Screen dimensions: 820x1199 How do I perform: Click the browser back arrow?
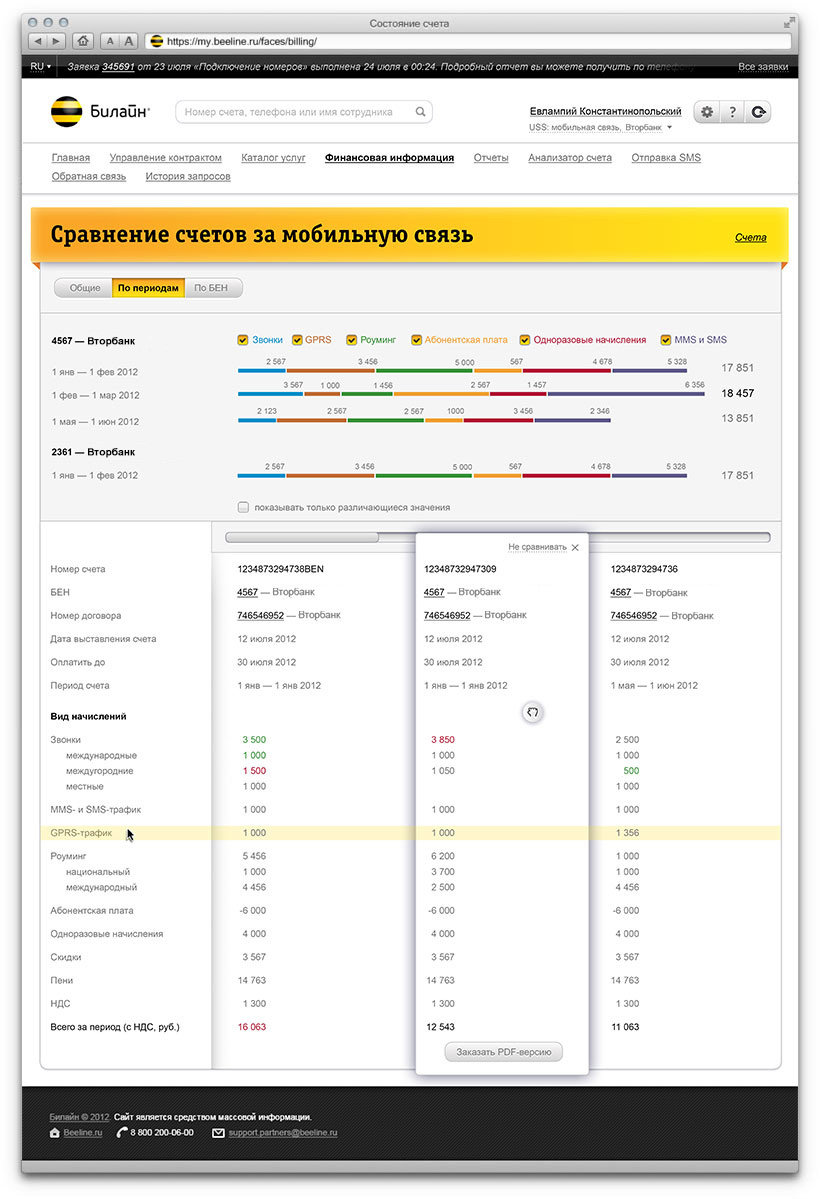pyautogui.click(x=38, y=41)
